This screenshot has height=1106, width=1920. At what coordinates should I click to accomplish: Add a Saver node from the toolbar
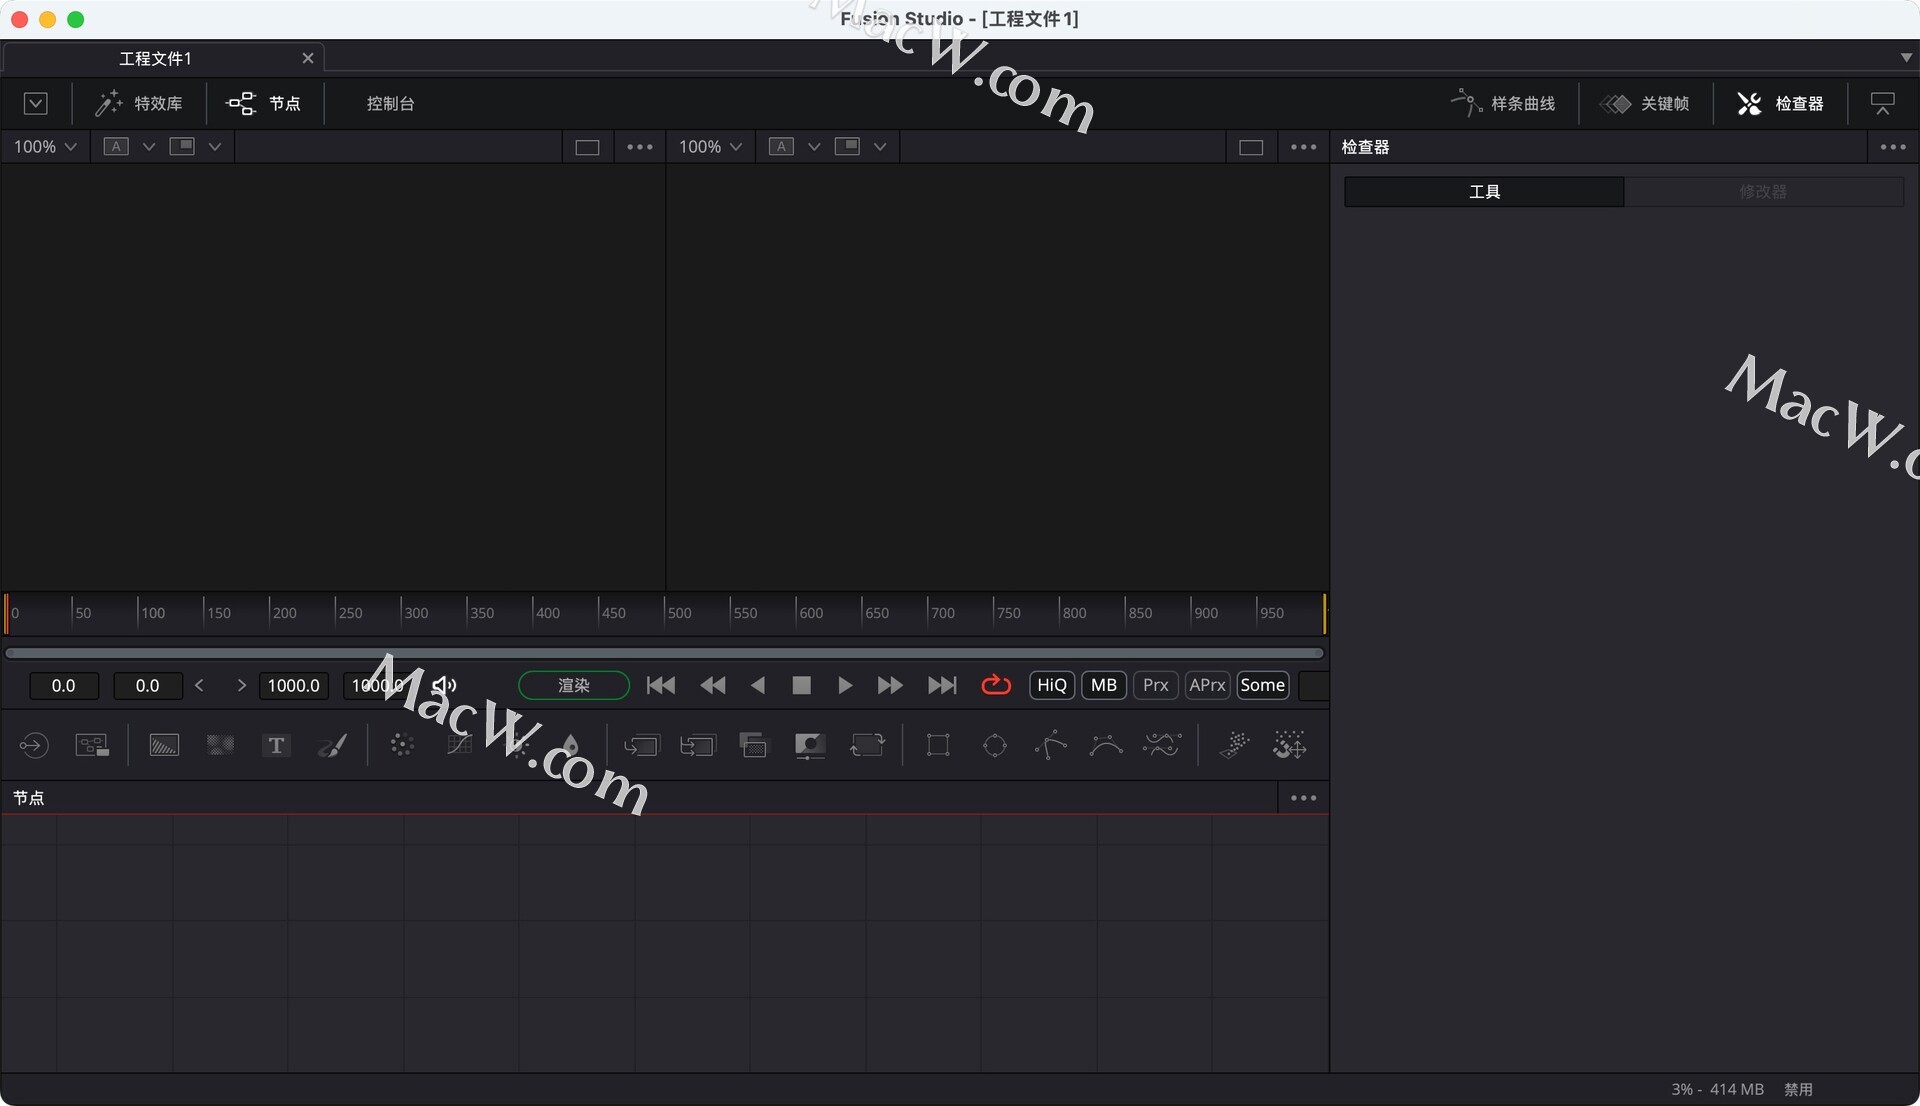(92, 745)
